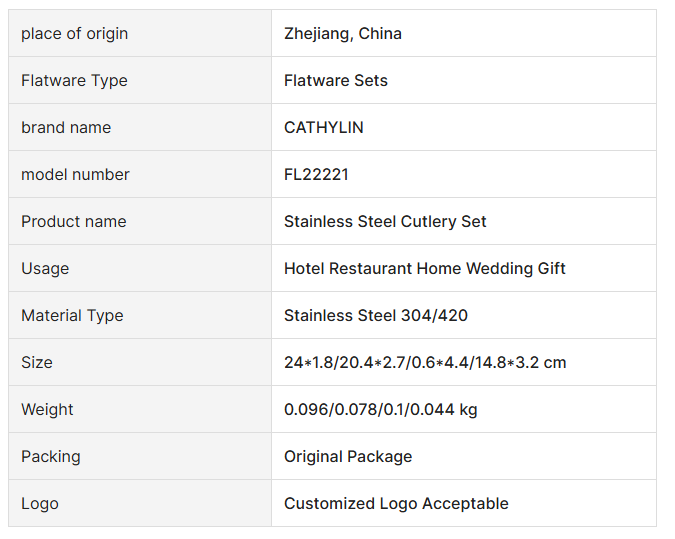Click the 'Usage' row label

(x=45, y=269)
